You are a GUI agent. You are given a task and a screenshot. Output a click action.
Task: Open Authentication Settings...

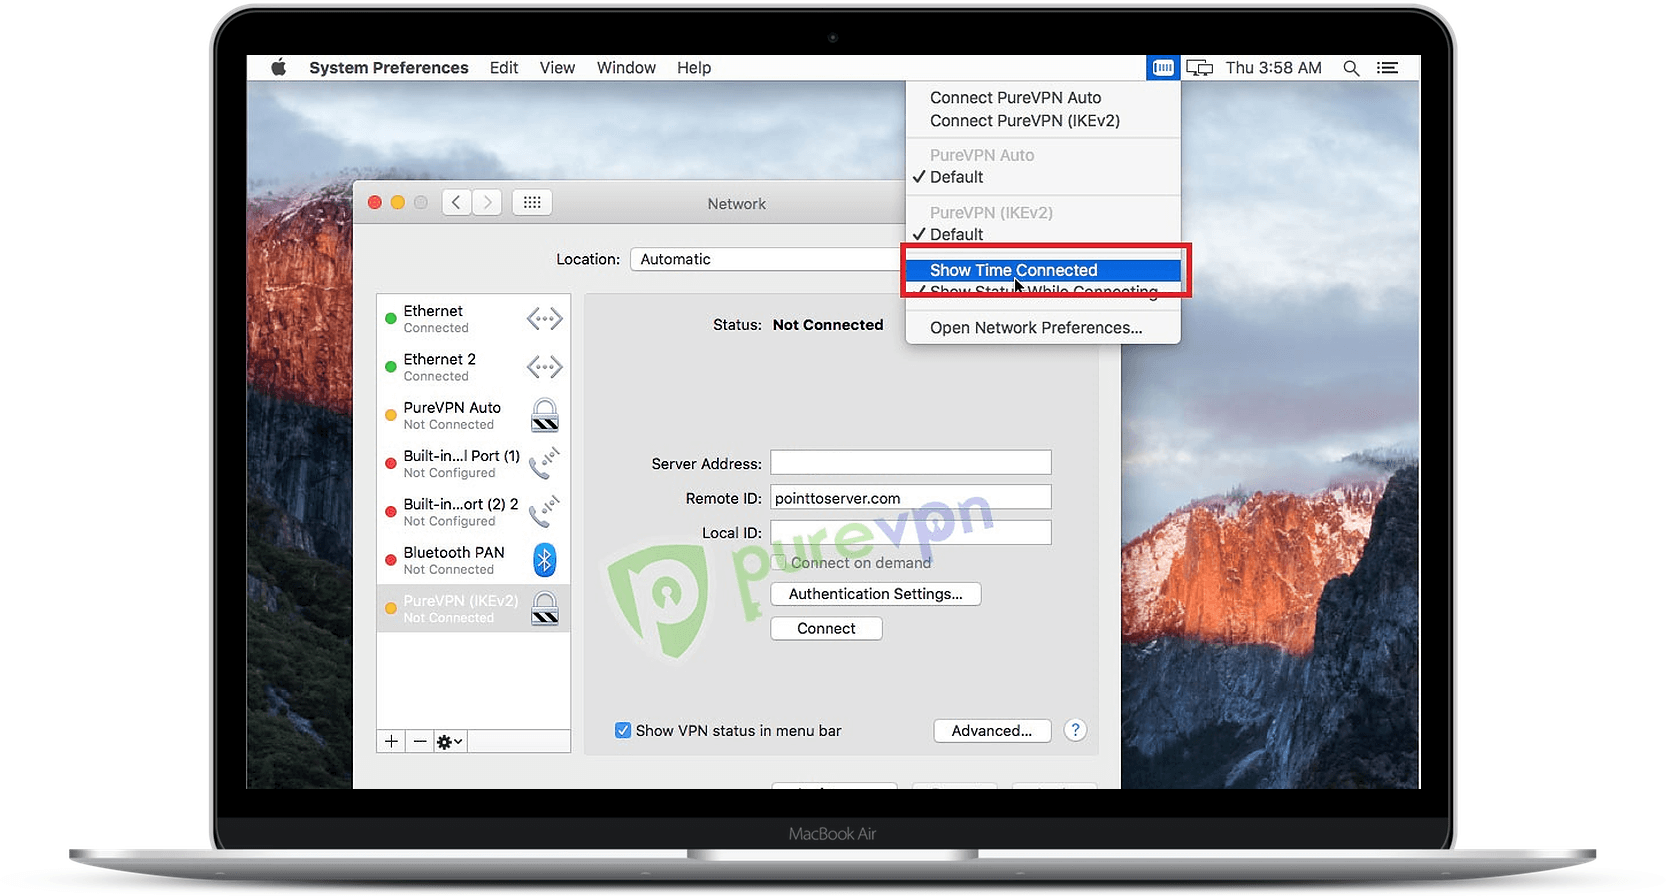tap(876, 594)
